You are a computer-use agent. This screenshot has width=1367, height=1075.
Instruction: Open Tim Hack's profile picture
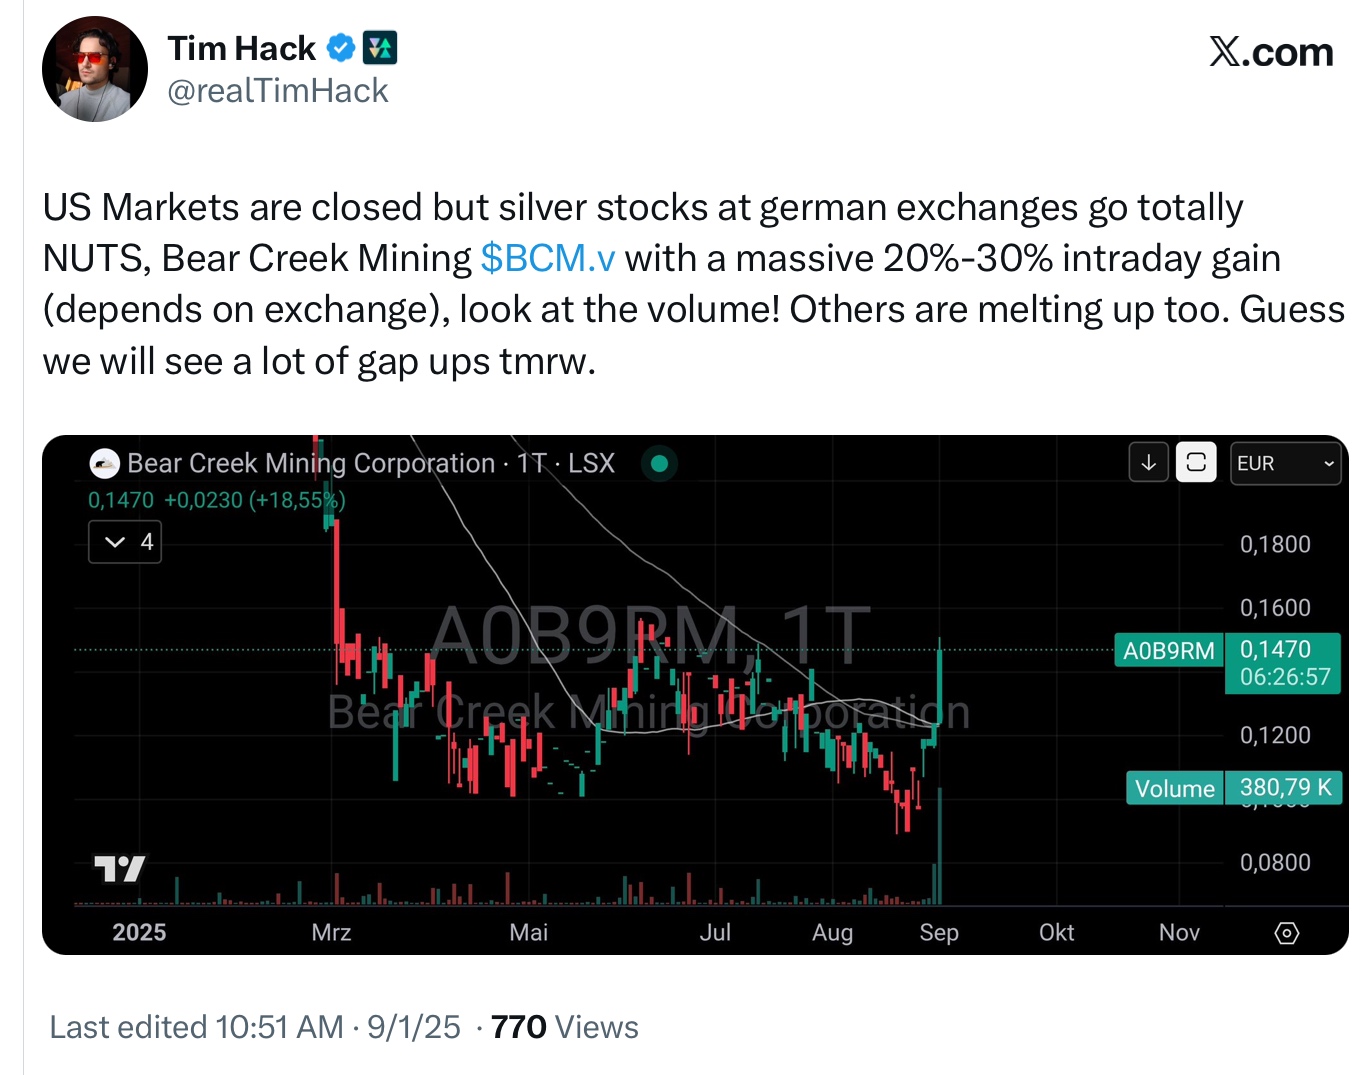tap(95, 69)
